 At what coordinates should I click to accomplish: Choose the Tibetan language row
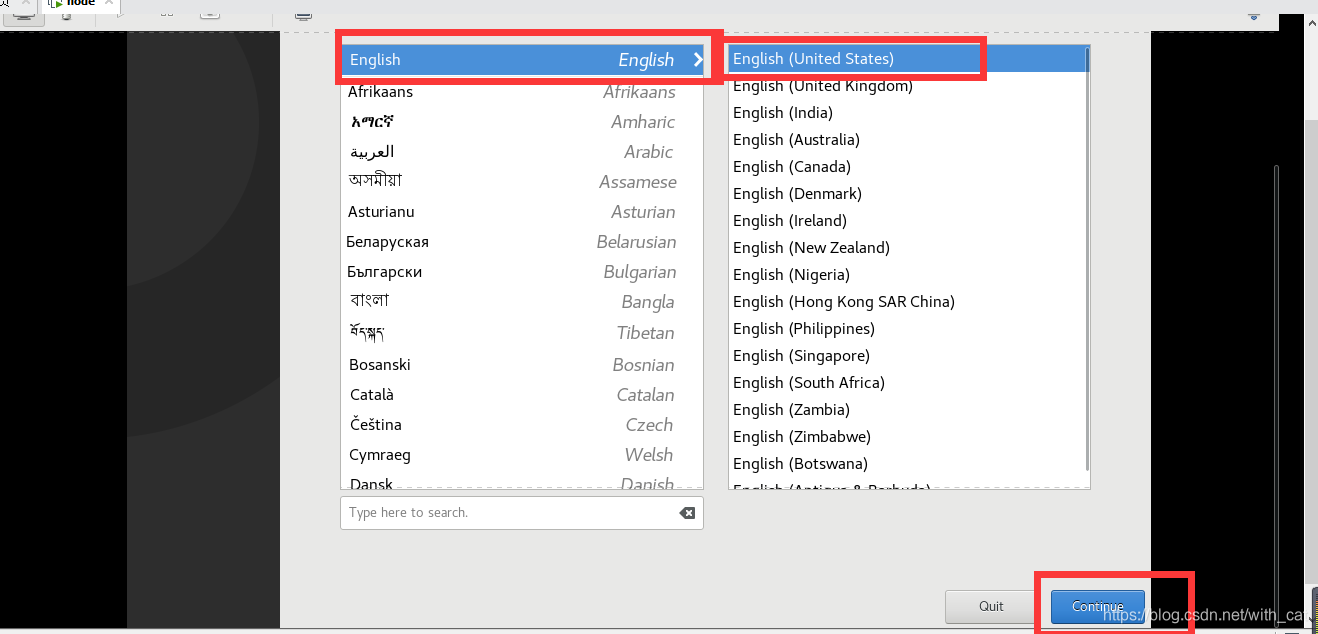point(522,333)
